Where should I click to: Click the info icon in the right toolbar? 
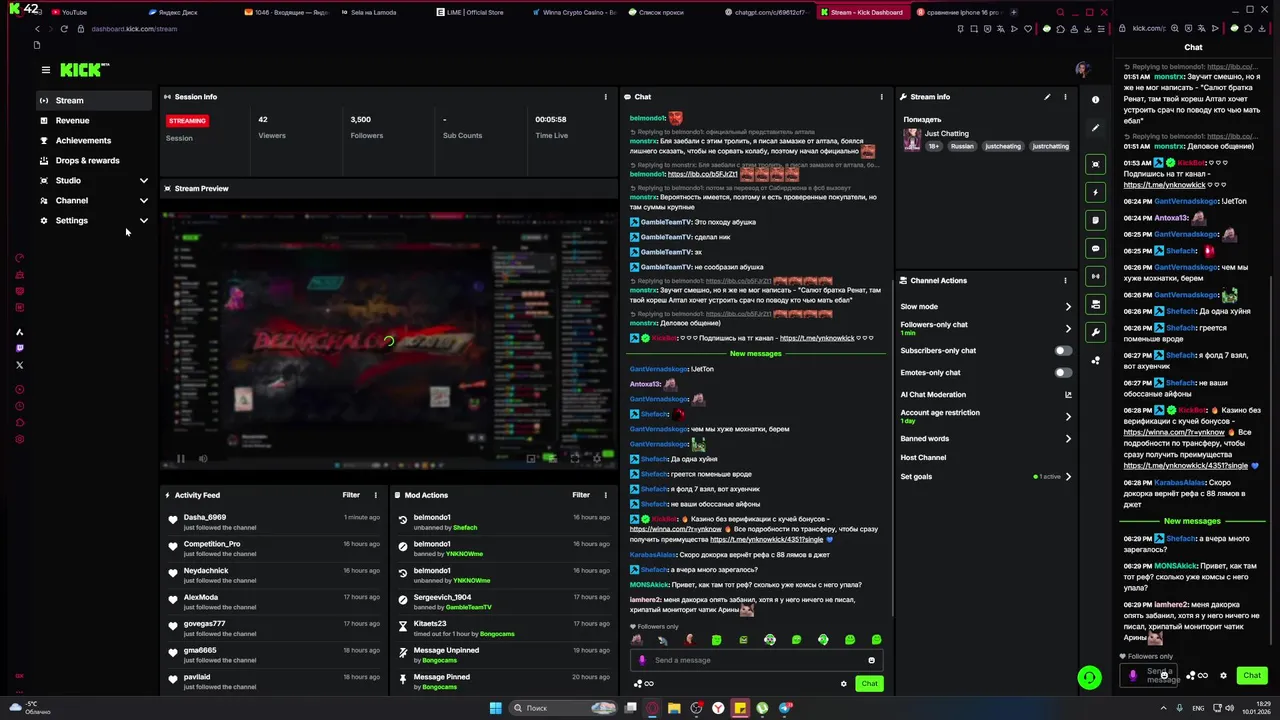pyautogui.click(x=1095, y=100)
